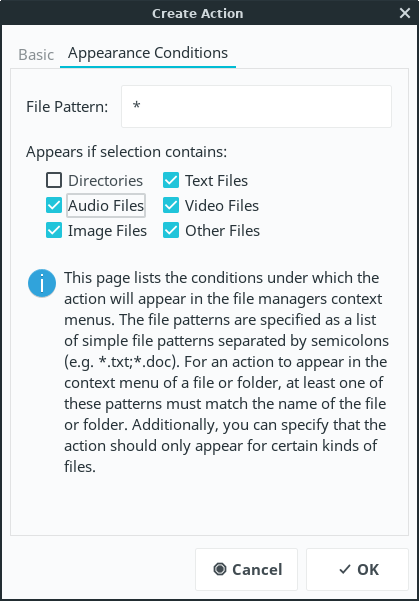Enable the Directories checkbox
Screen dimensions: 419x601
tap(54, 180)
